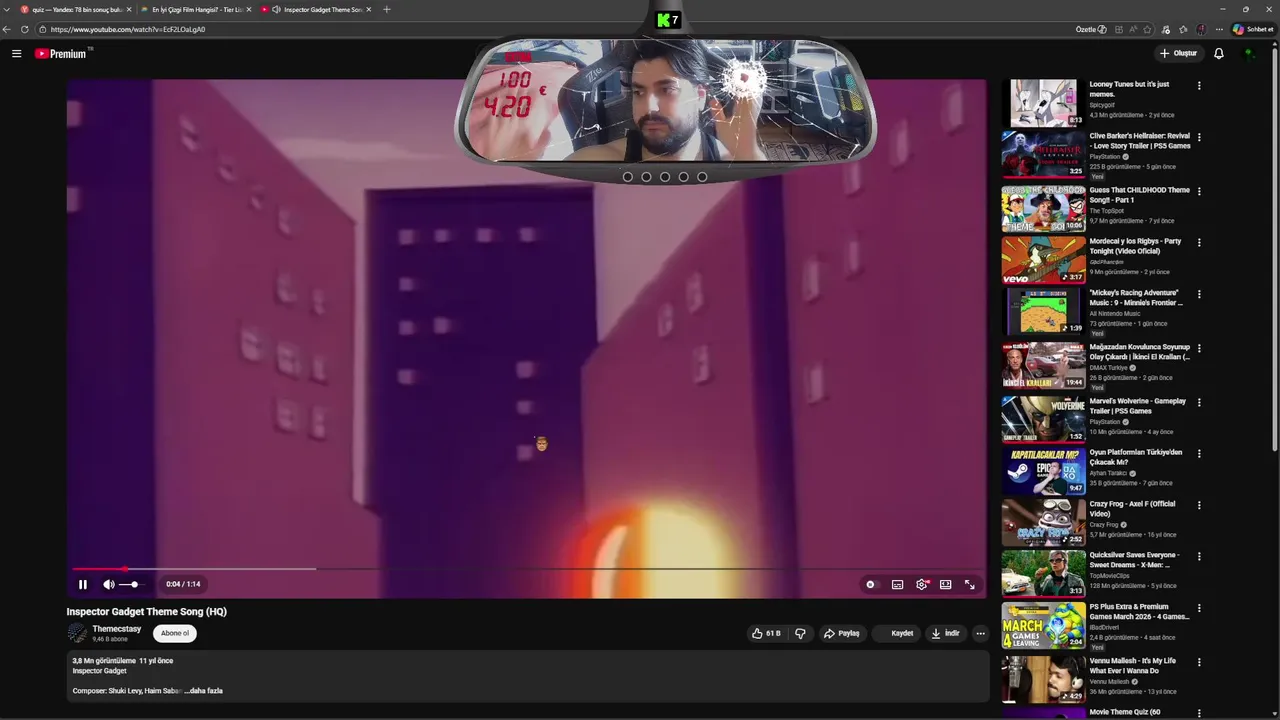This screenshot has height=720, width=1280.
Task: Open Crazy Frog Axel F thumbnail
Action: click(x=1043, y=522)
